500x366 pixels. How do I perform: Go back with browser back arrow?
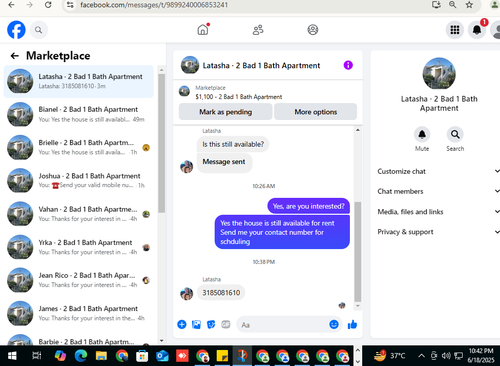(x=11, y=5)
